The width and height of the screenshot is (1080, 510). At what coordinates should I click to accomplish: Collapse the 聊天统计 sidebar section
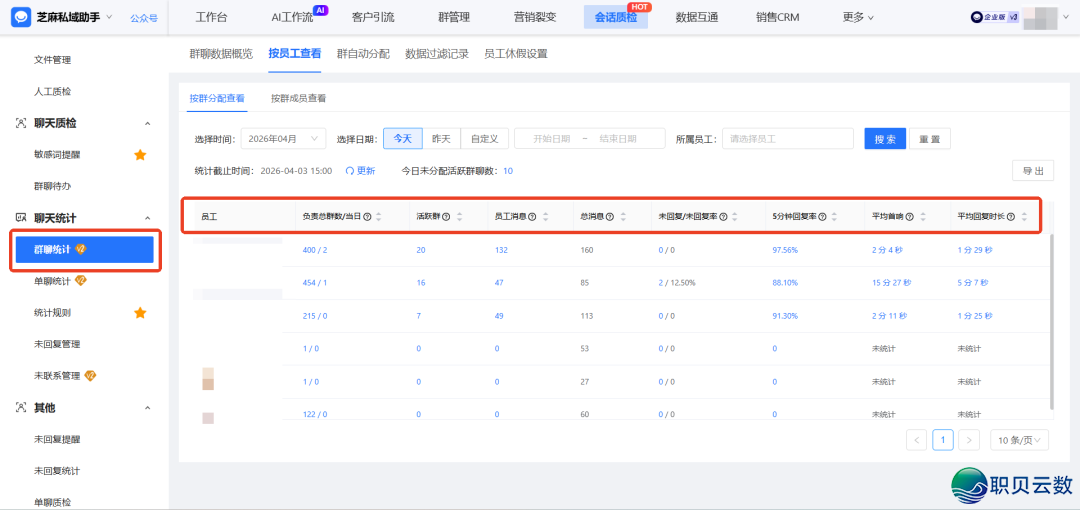147,218
